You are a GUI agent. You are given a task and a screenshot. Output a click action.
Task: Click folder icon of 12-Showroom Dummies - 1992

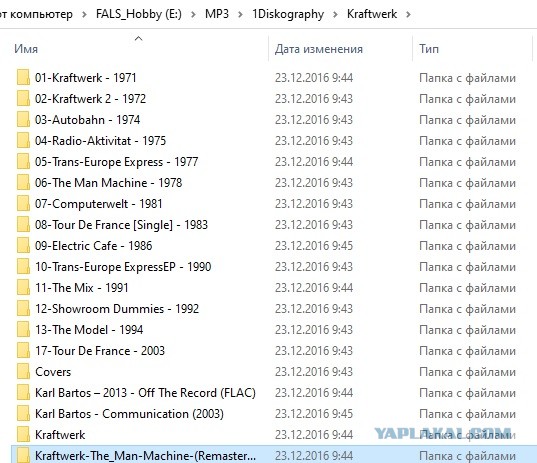coord(23,309)
